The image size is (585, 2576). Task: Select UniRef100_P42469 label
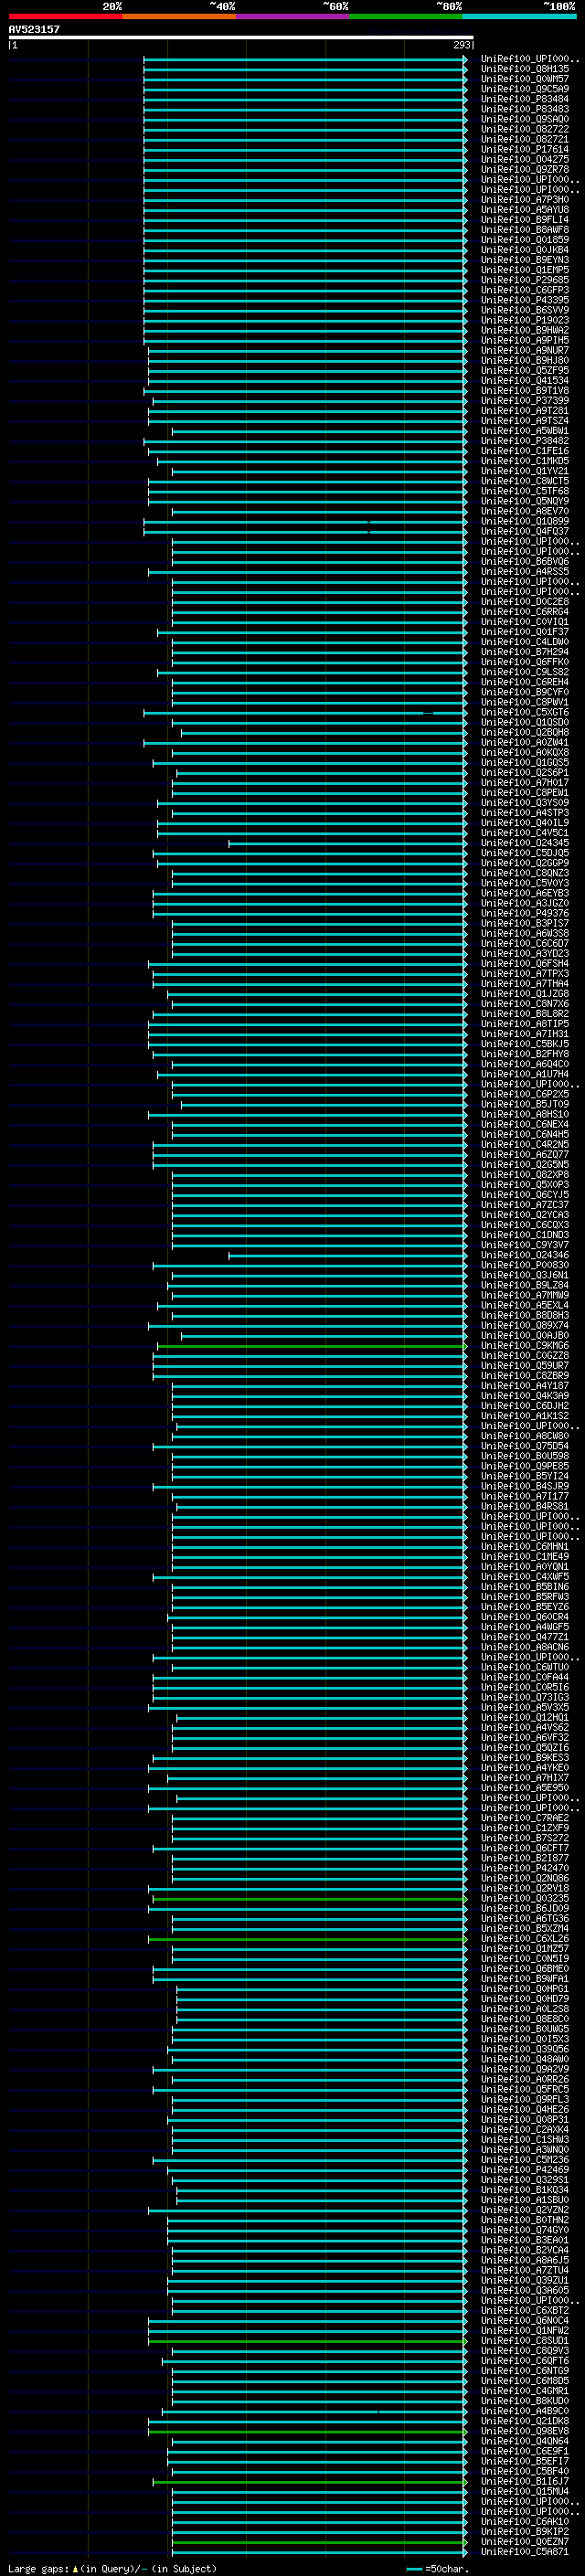[524, 2169]
